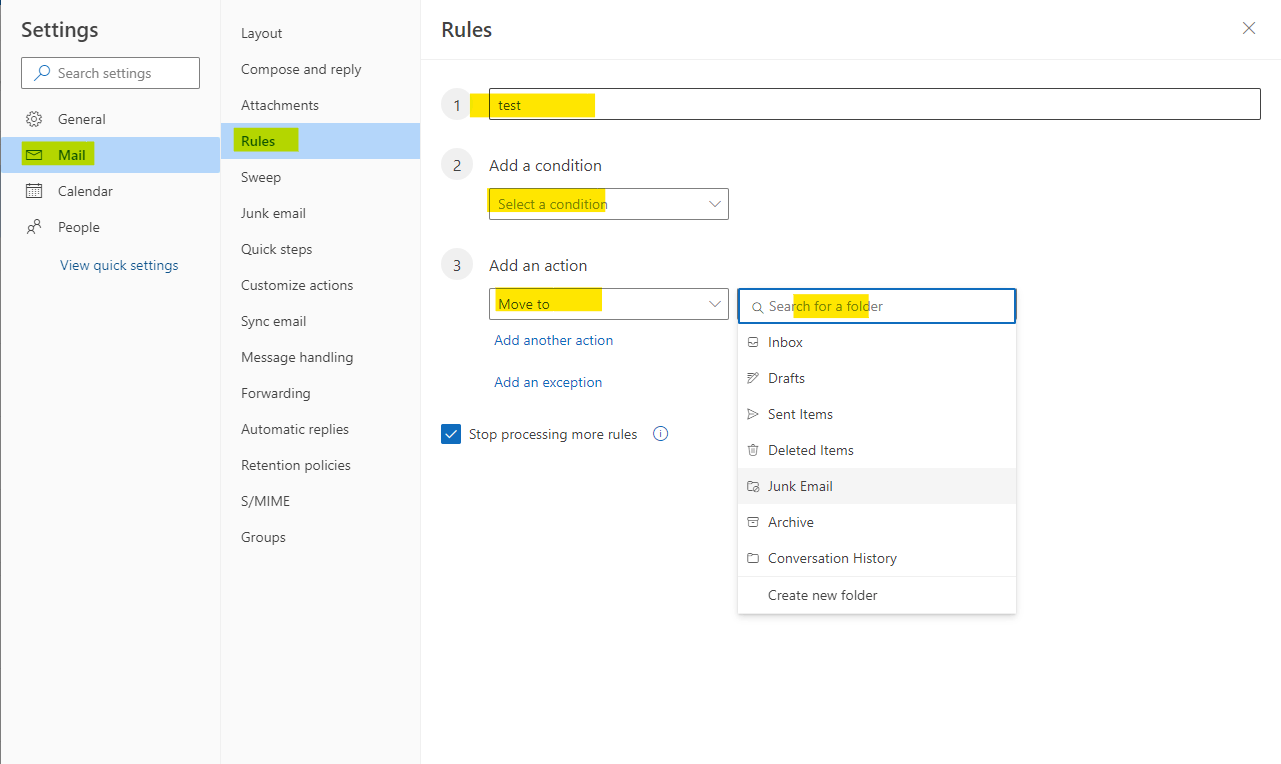Click the magnifier icon in folder search box

[757, 306]
